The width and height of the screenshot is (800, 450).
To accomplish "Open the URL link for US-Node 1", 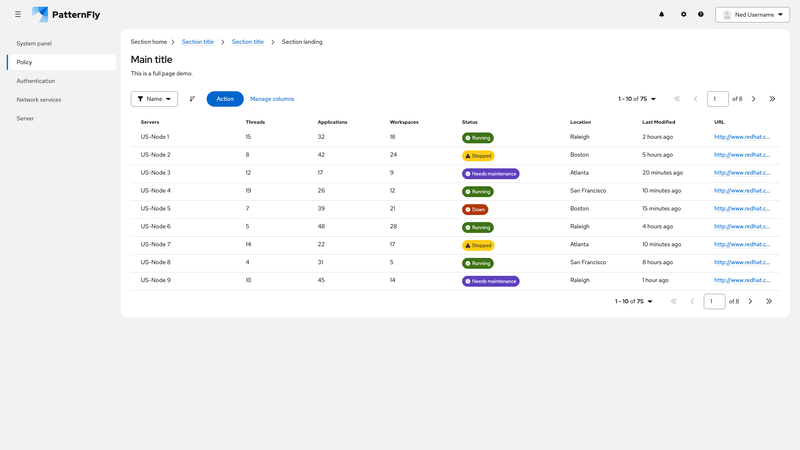I will pos(742,137).
